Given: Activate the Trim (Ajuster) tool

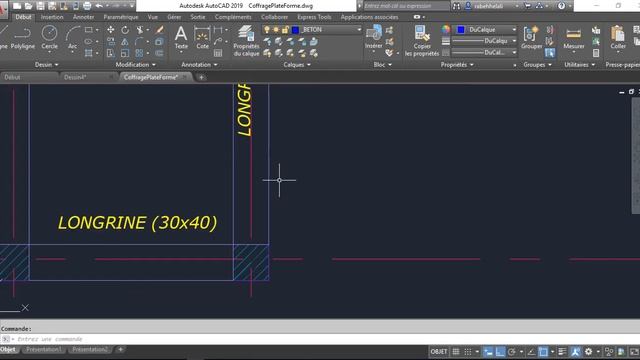Looking at the screenshot, I should pyautogui.click(x=140, y=30).
